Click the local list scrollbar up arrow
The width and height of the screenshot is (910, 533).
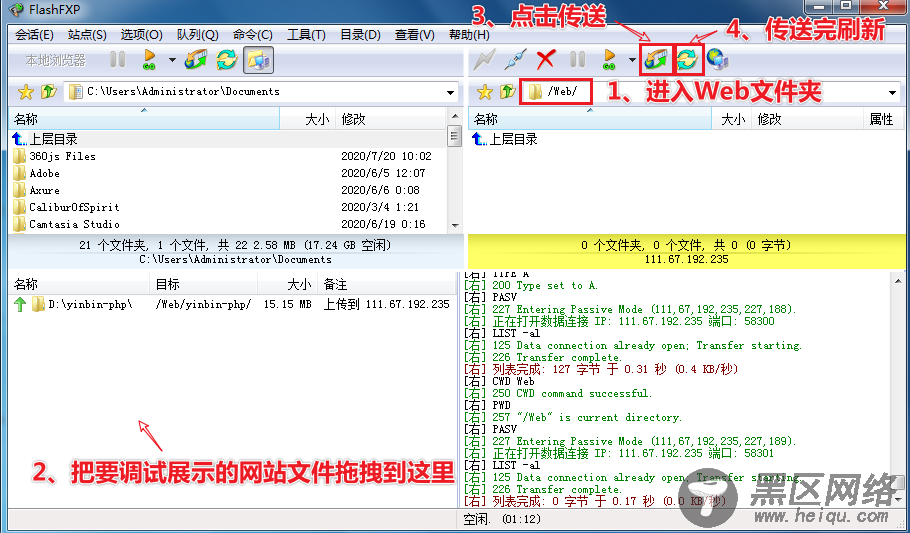click(x=454, y=116)
